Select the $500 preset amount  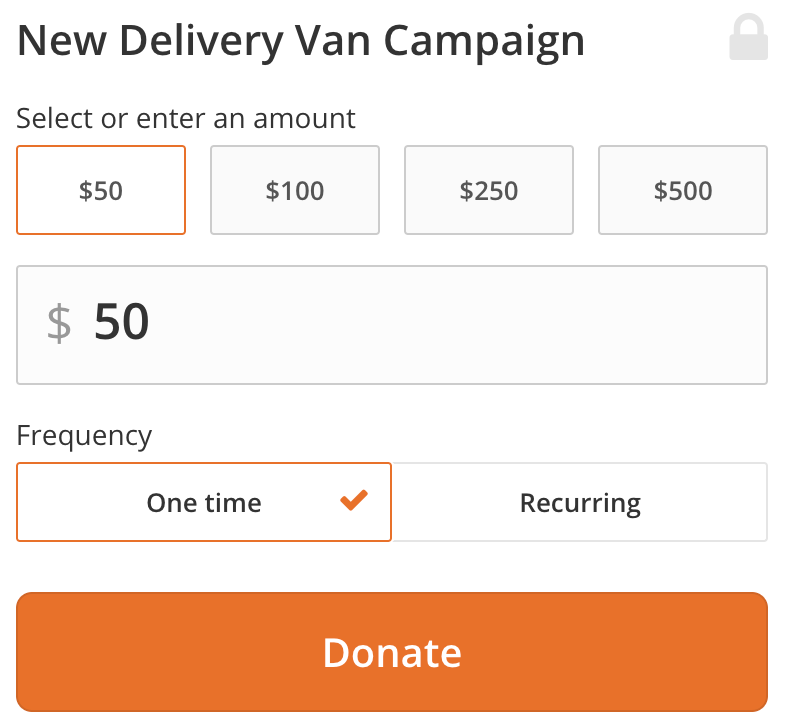[683, 190]
